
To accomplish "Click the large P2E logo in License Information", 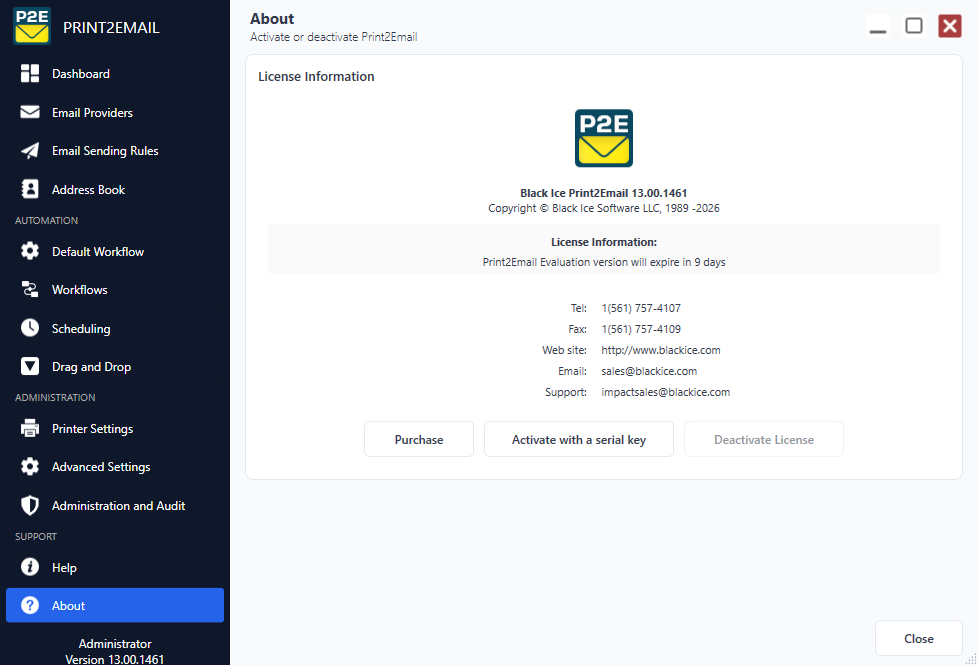I will 604,138.
